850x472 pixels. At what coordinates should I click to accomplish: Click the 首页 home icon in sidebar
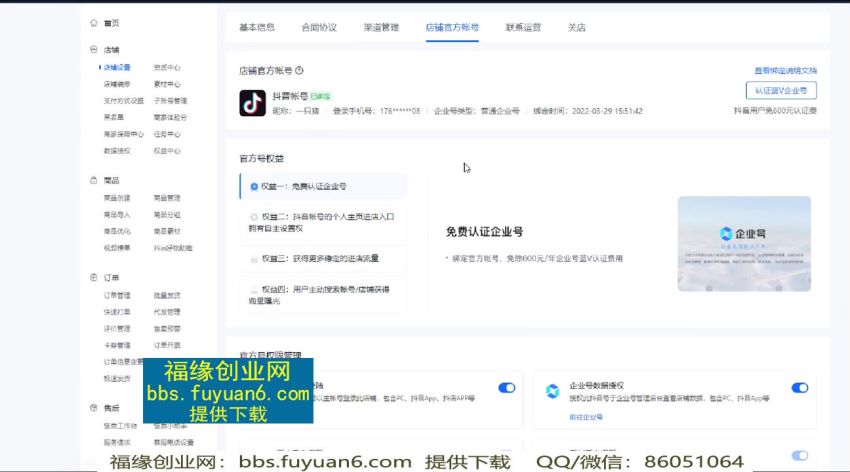pyautogui.click(x=93, y=23)
